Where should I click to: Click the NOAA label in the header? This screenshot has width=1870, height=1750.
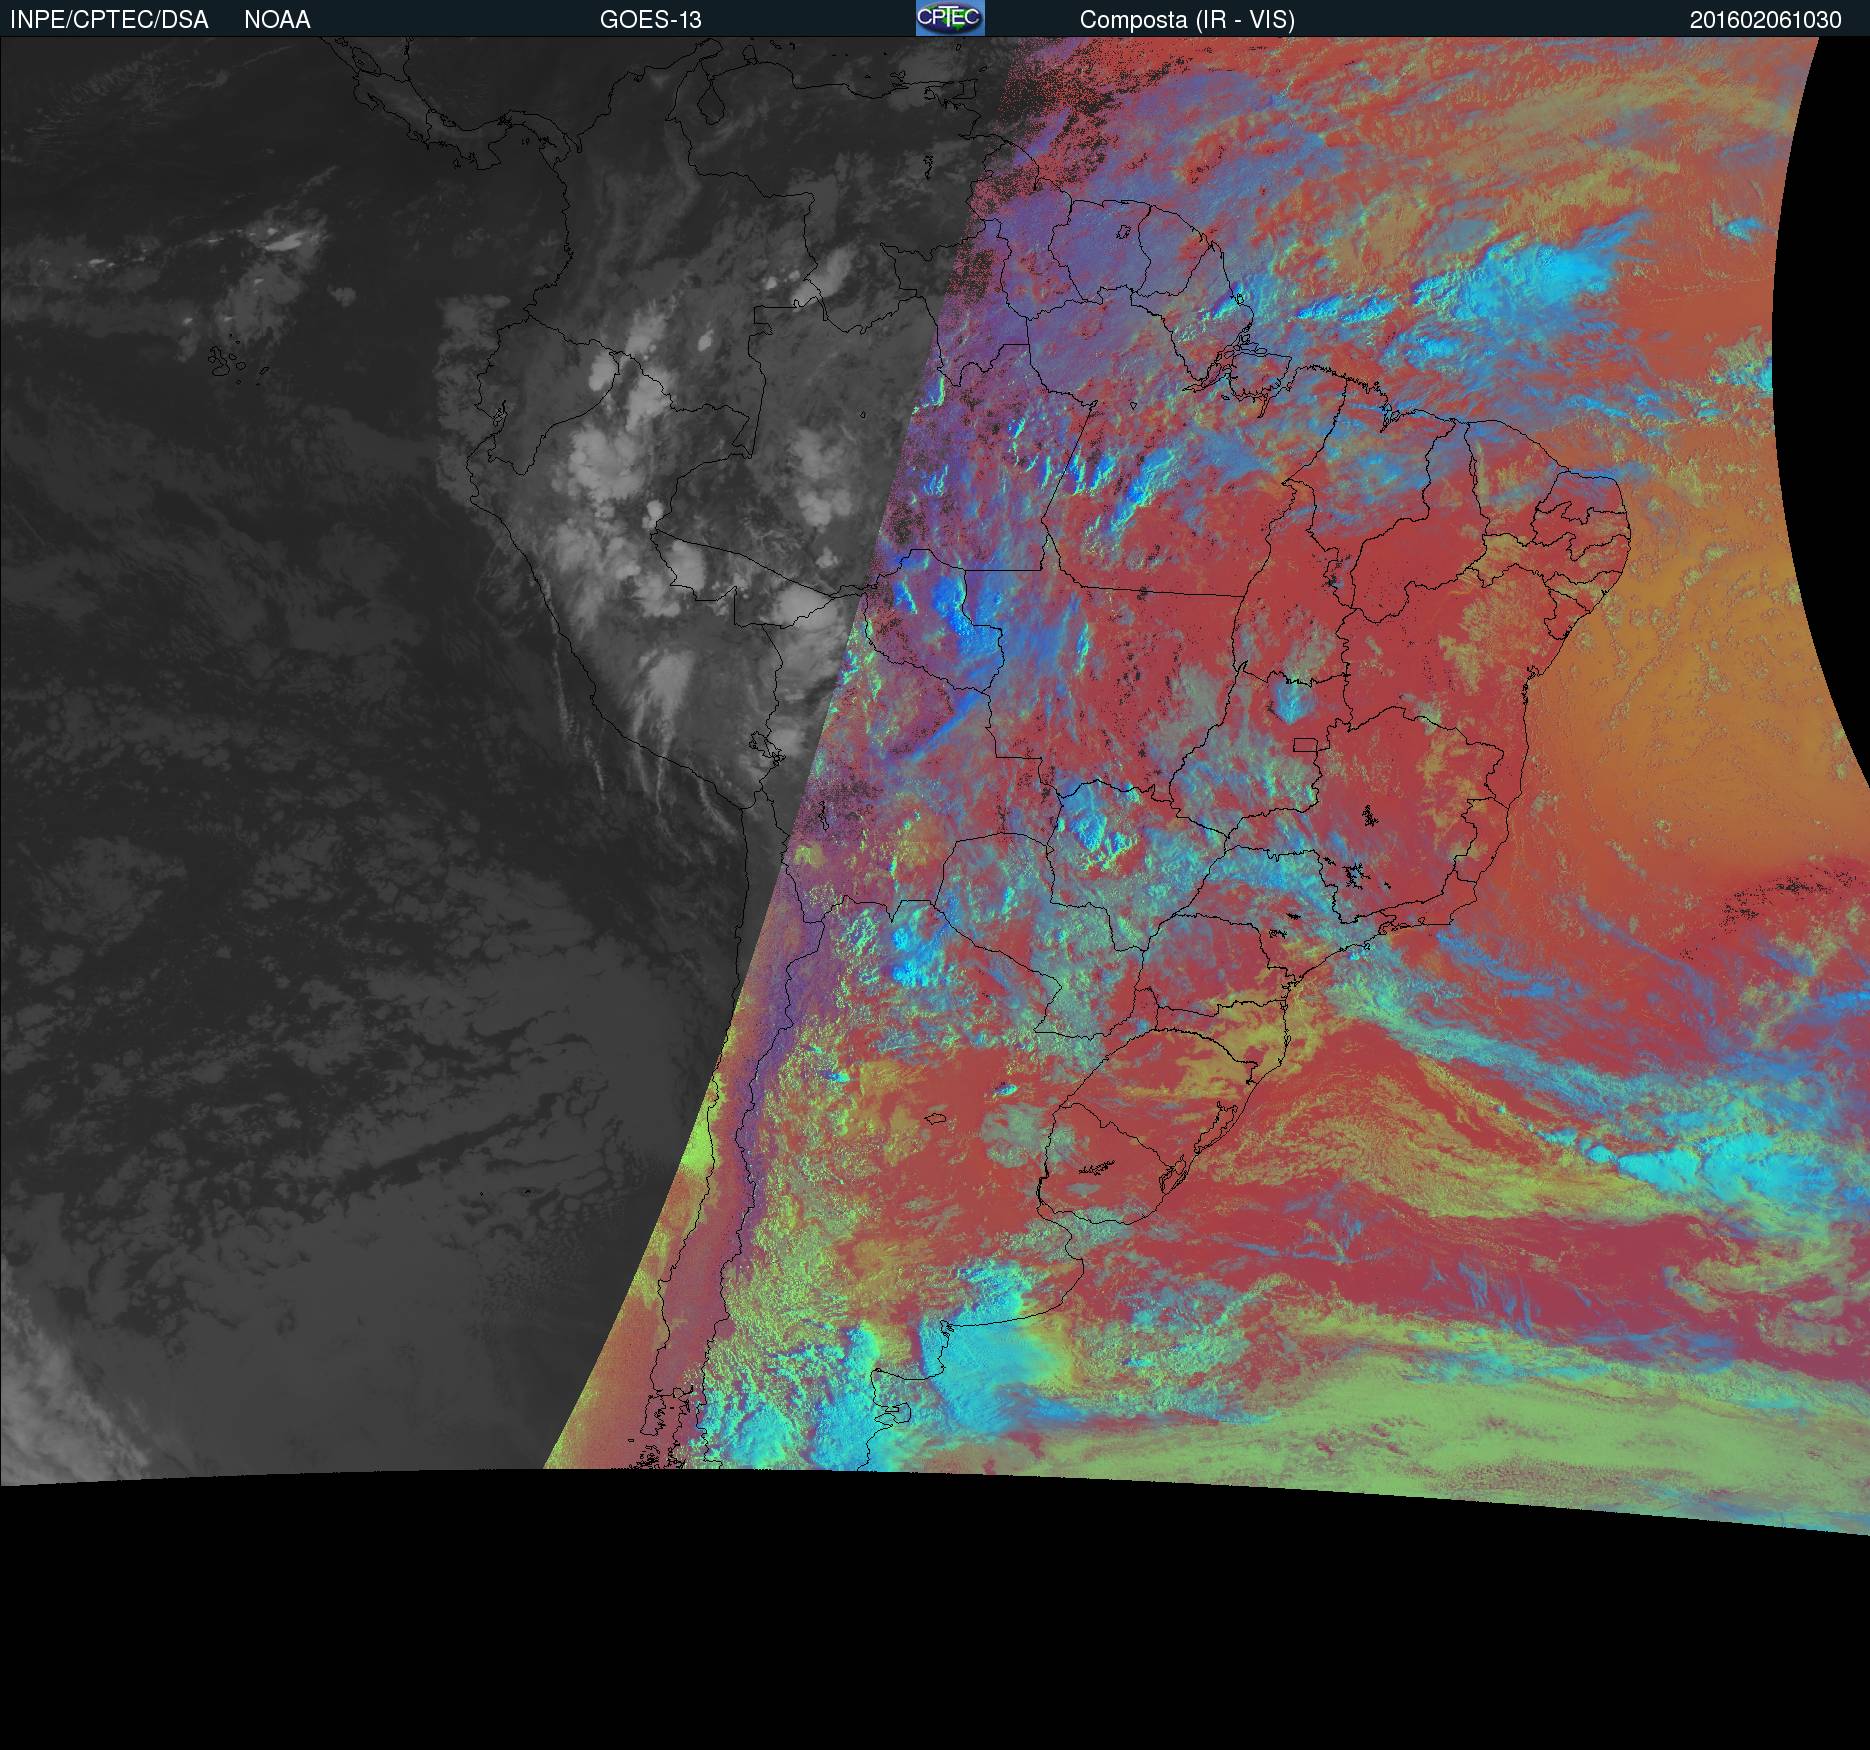click(x=277, y=20)
